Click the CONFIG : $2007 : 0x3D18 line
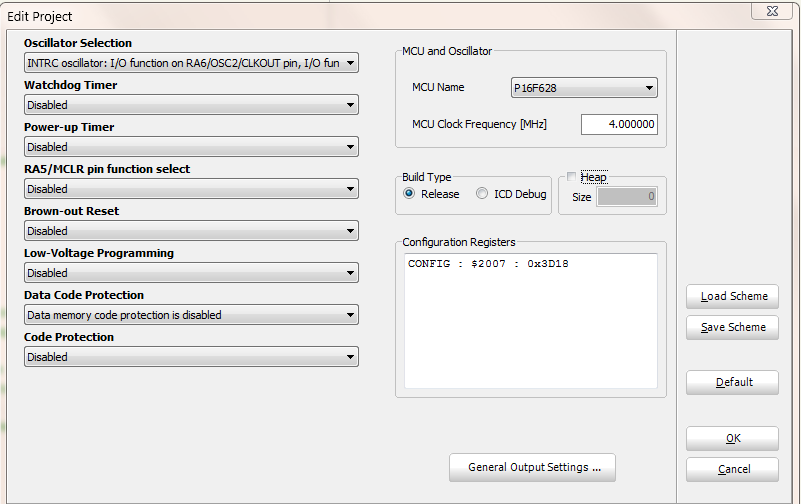 [x=488, y=264]
